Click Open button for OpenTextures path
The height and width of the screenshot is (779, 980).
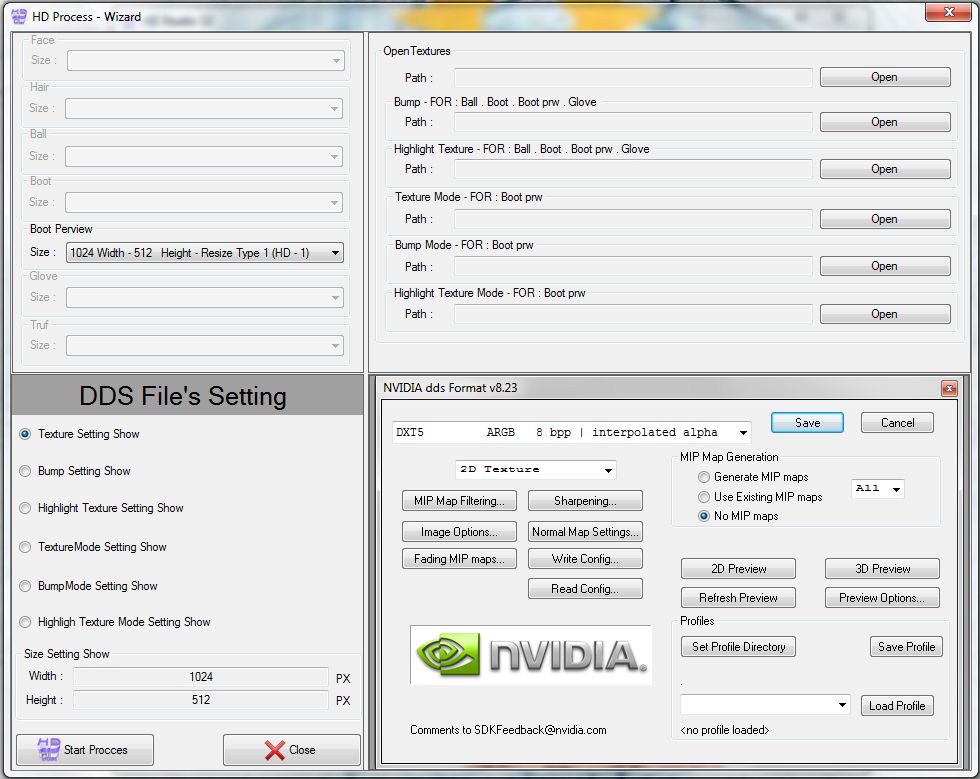click(884, 77)
